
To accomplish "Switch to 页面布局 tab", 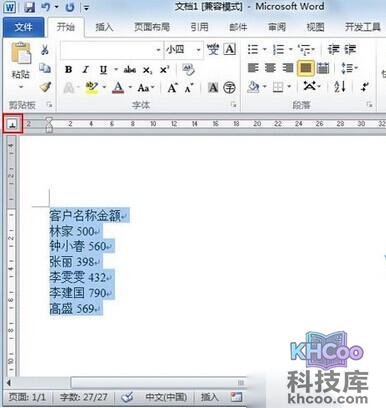I will 152,27.
